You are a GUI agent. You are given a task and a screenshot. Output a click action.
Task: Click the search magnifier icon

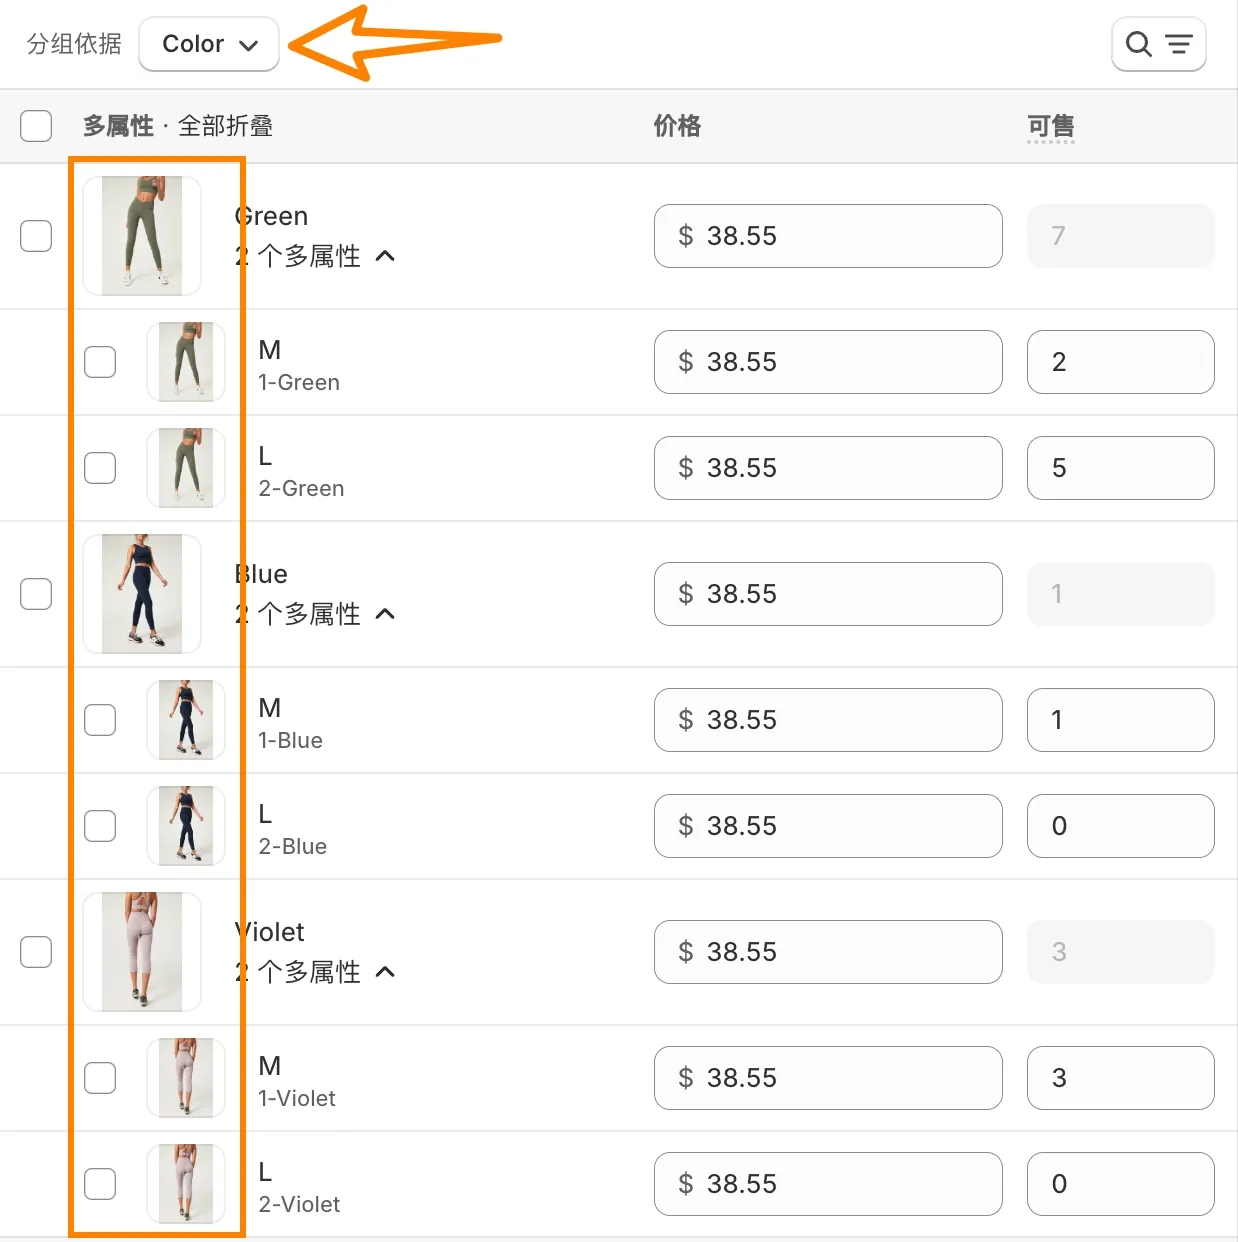(1139, 44)
